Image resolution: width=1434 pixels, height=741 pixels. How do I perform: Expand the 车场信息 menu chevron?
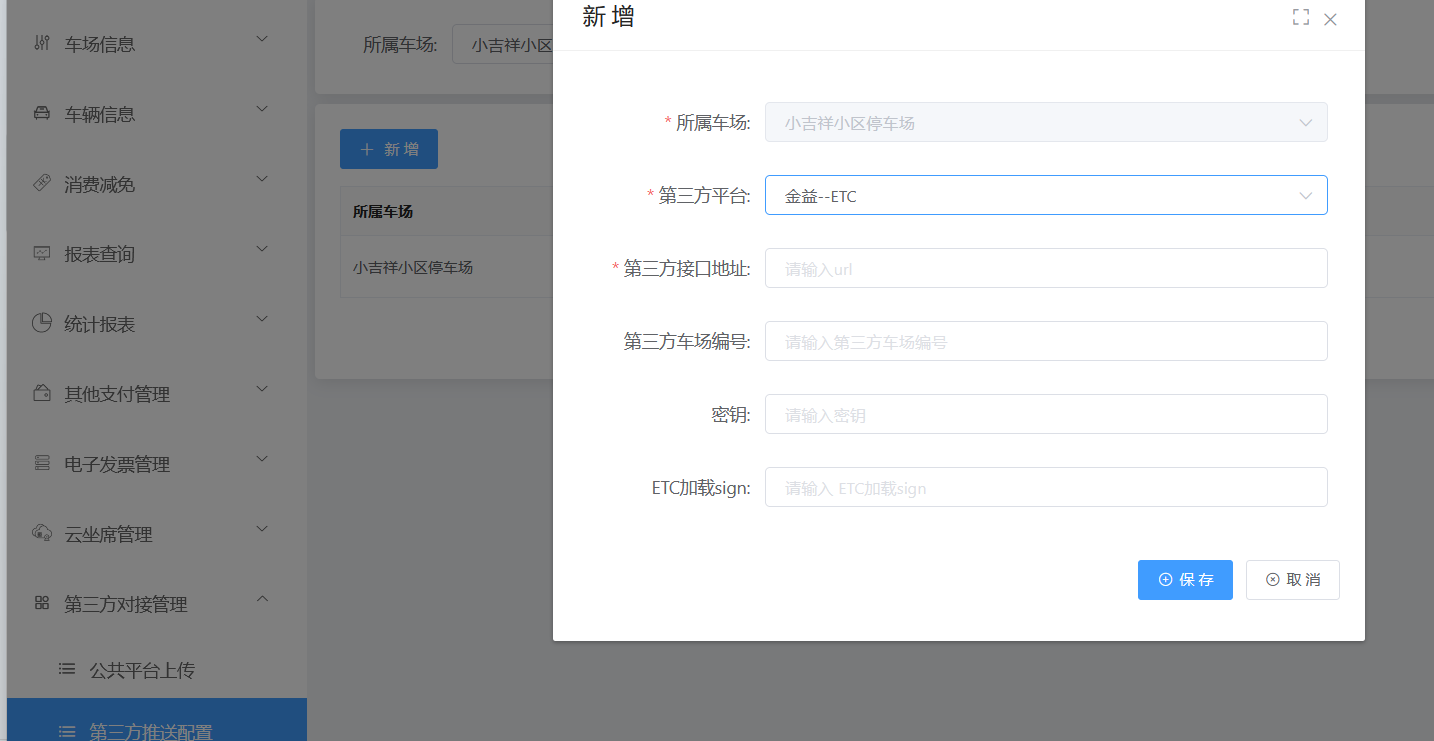click(x=262, y=39)
